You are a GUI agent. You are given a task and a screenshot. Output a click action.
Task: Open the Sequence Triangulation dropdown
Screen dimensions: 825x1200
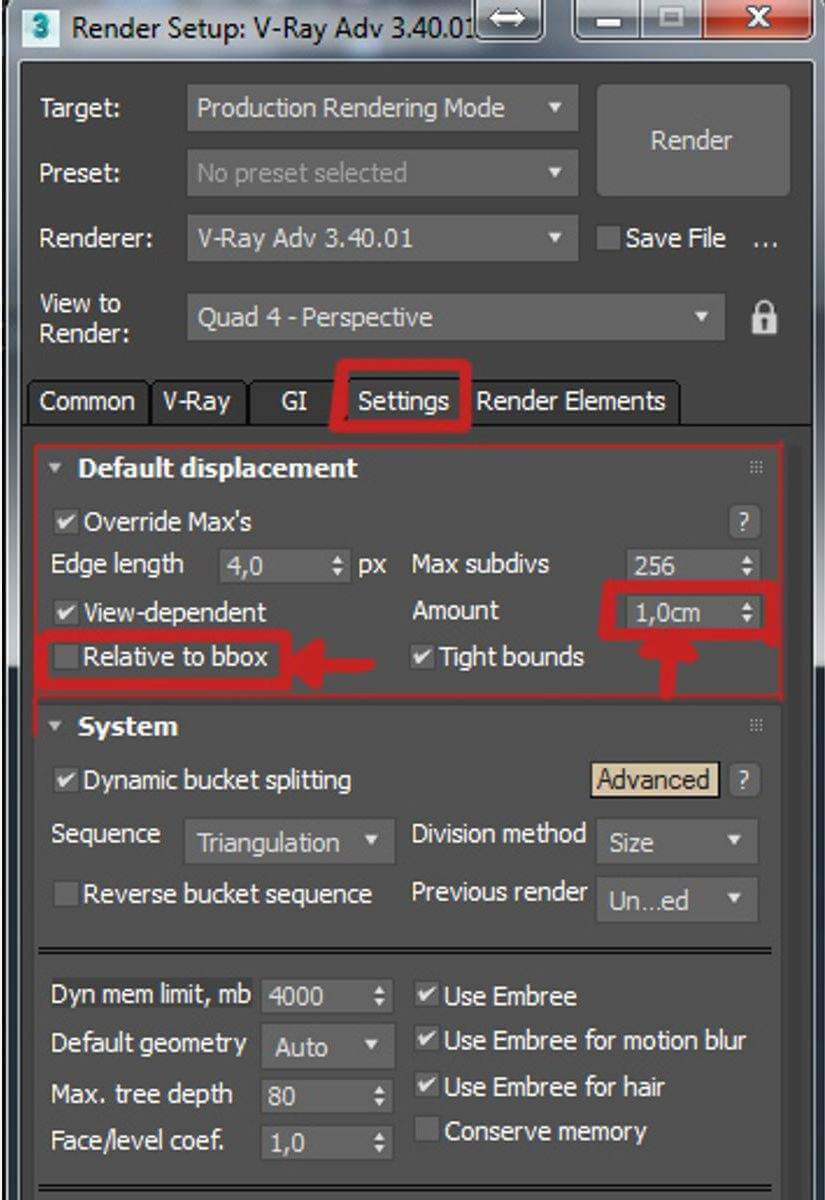tap(287, 842)
